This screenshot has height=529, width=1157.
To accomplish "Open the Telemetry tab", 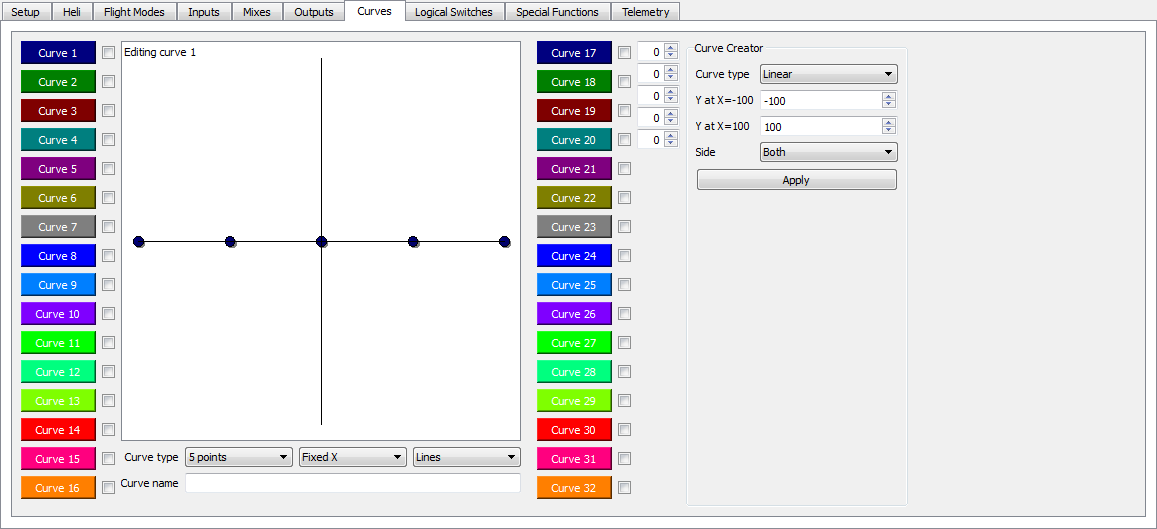I will coord(645,12).
